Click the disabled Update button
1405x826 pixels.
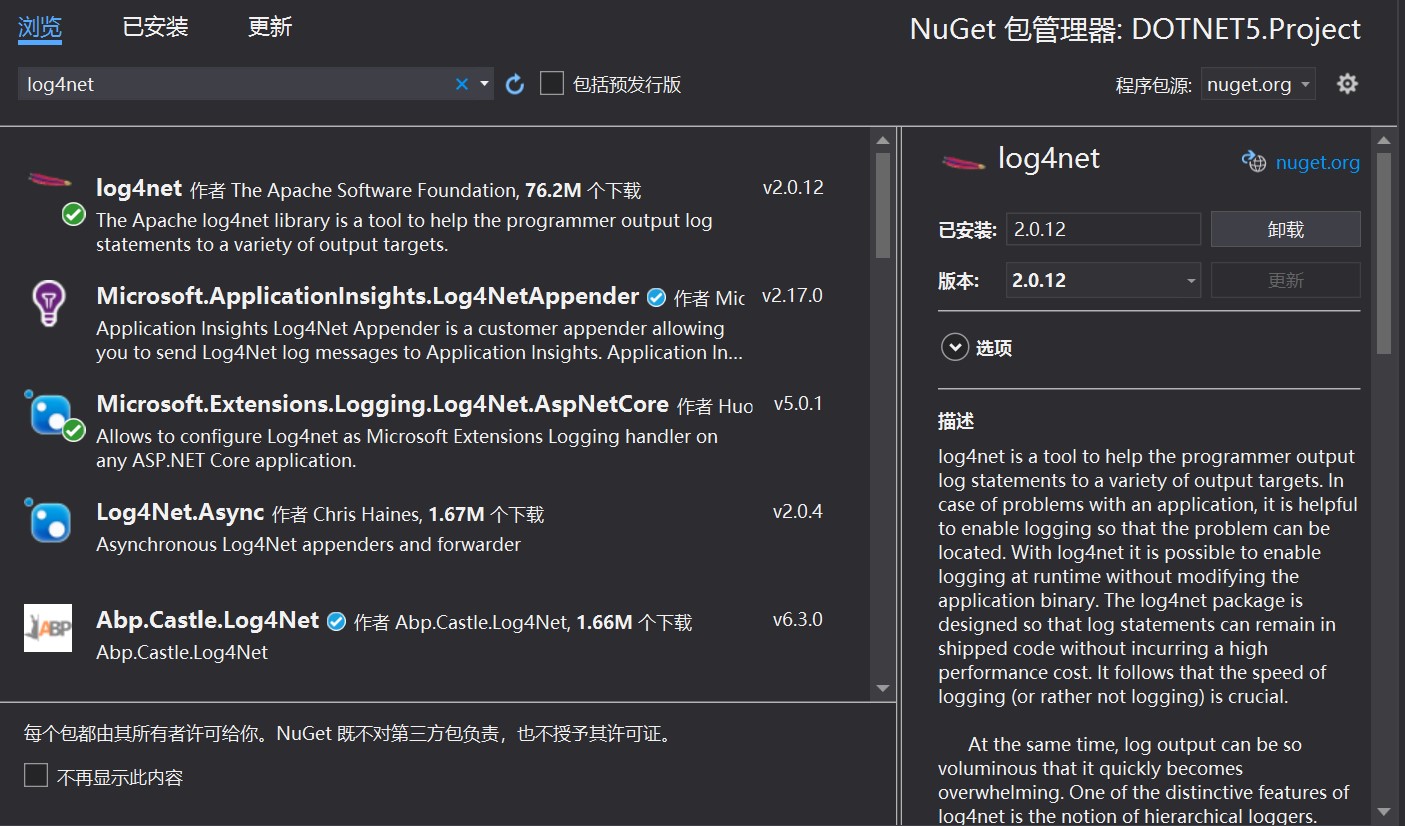(x=1286, y=281)
